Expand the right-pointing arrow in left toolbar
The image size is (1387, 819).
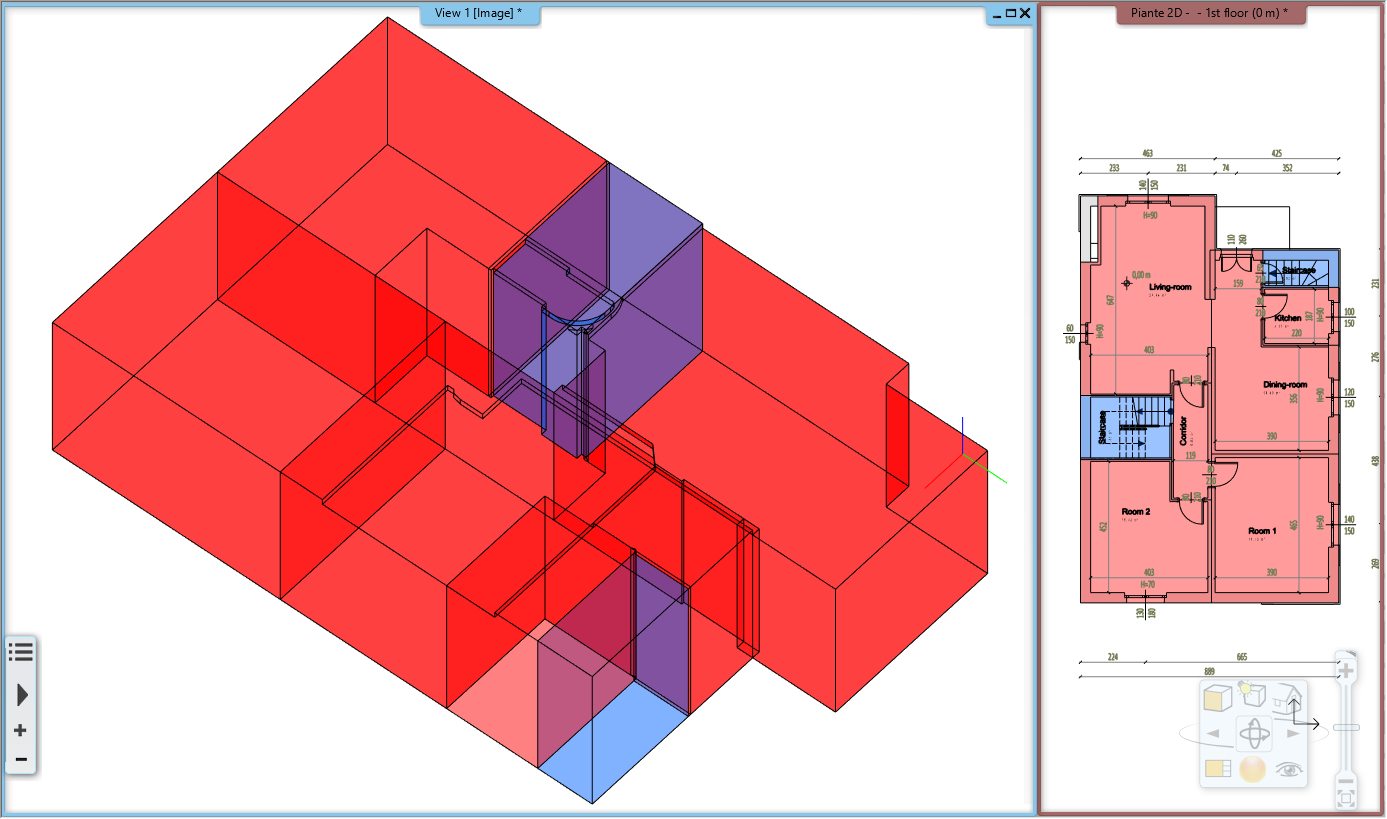[21, 694]
